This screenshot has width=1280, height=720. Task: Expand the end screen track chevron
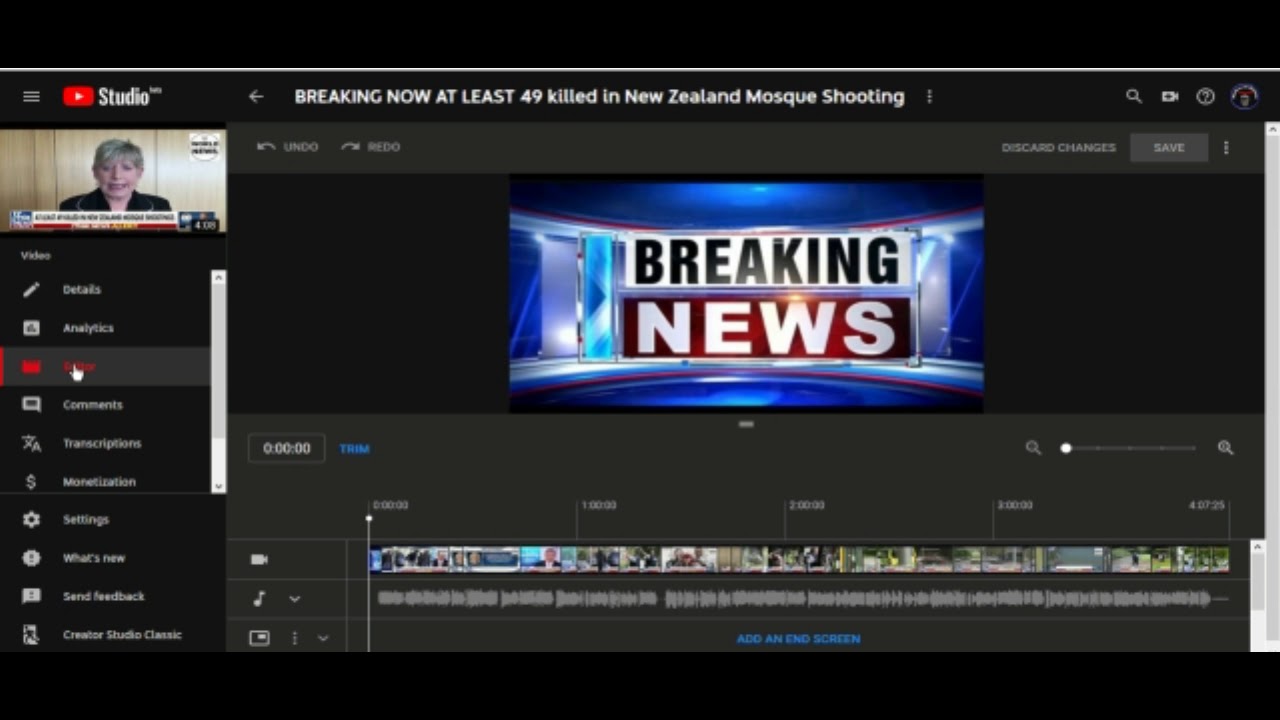click(322, 637)
